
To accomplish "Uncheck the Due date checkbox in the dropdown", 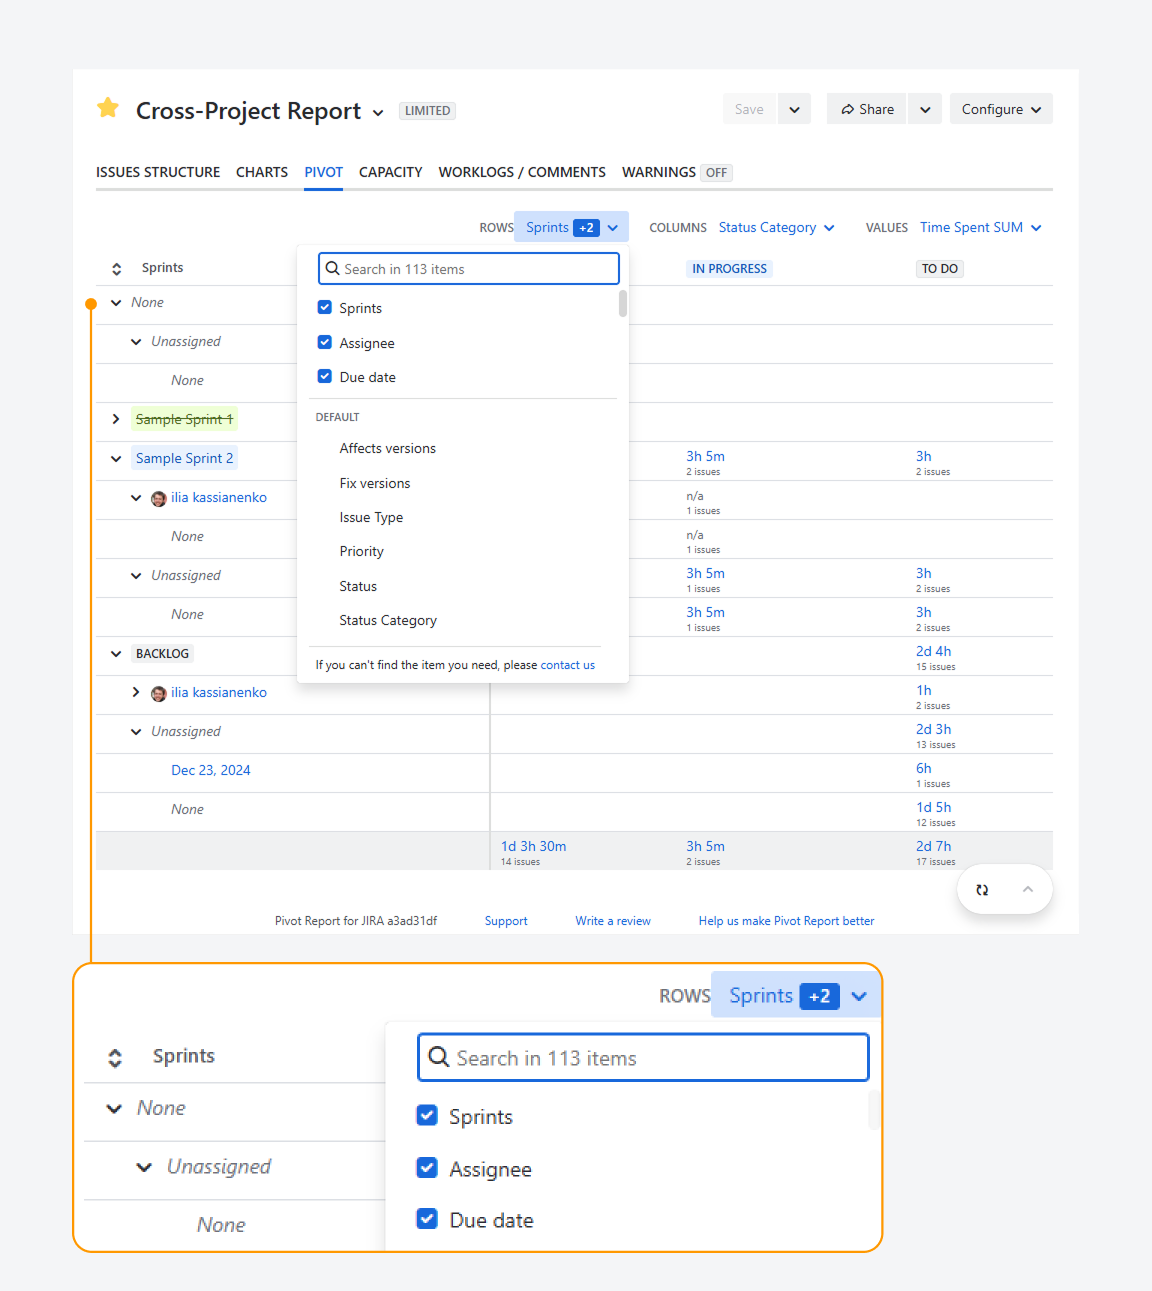I will pyautogui.click(x=325, y=376).
